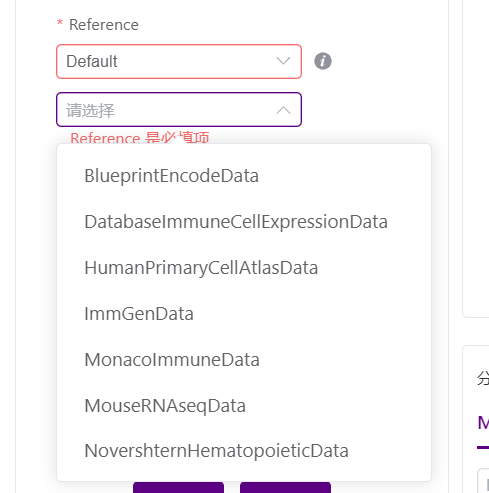
Task: Collapse the 请选择 list via up chevron
Action: [283, 110]
